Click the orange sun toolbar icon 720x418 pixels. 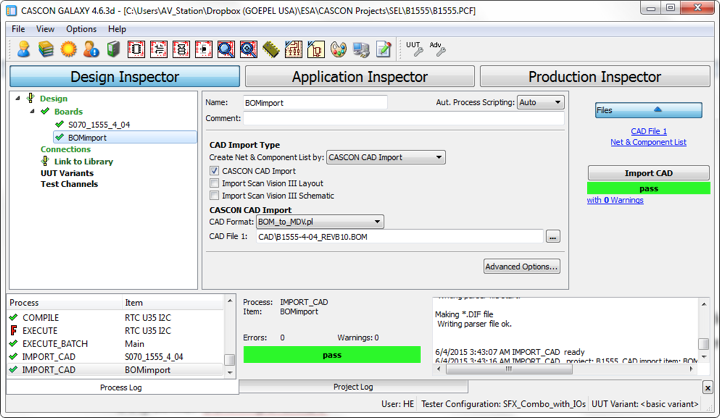[x=68, y=49]
